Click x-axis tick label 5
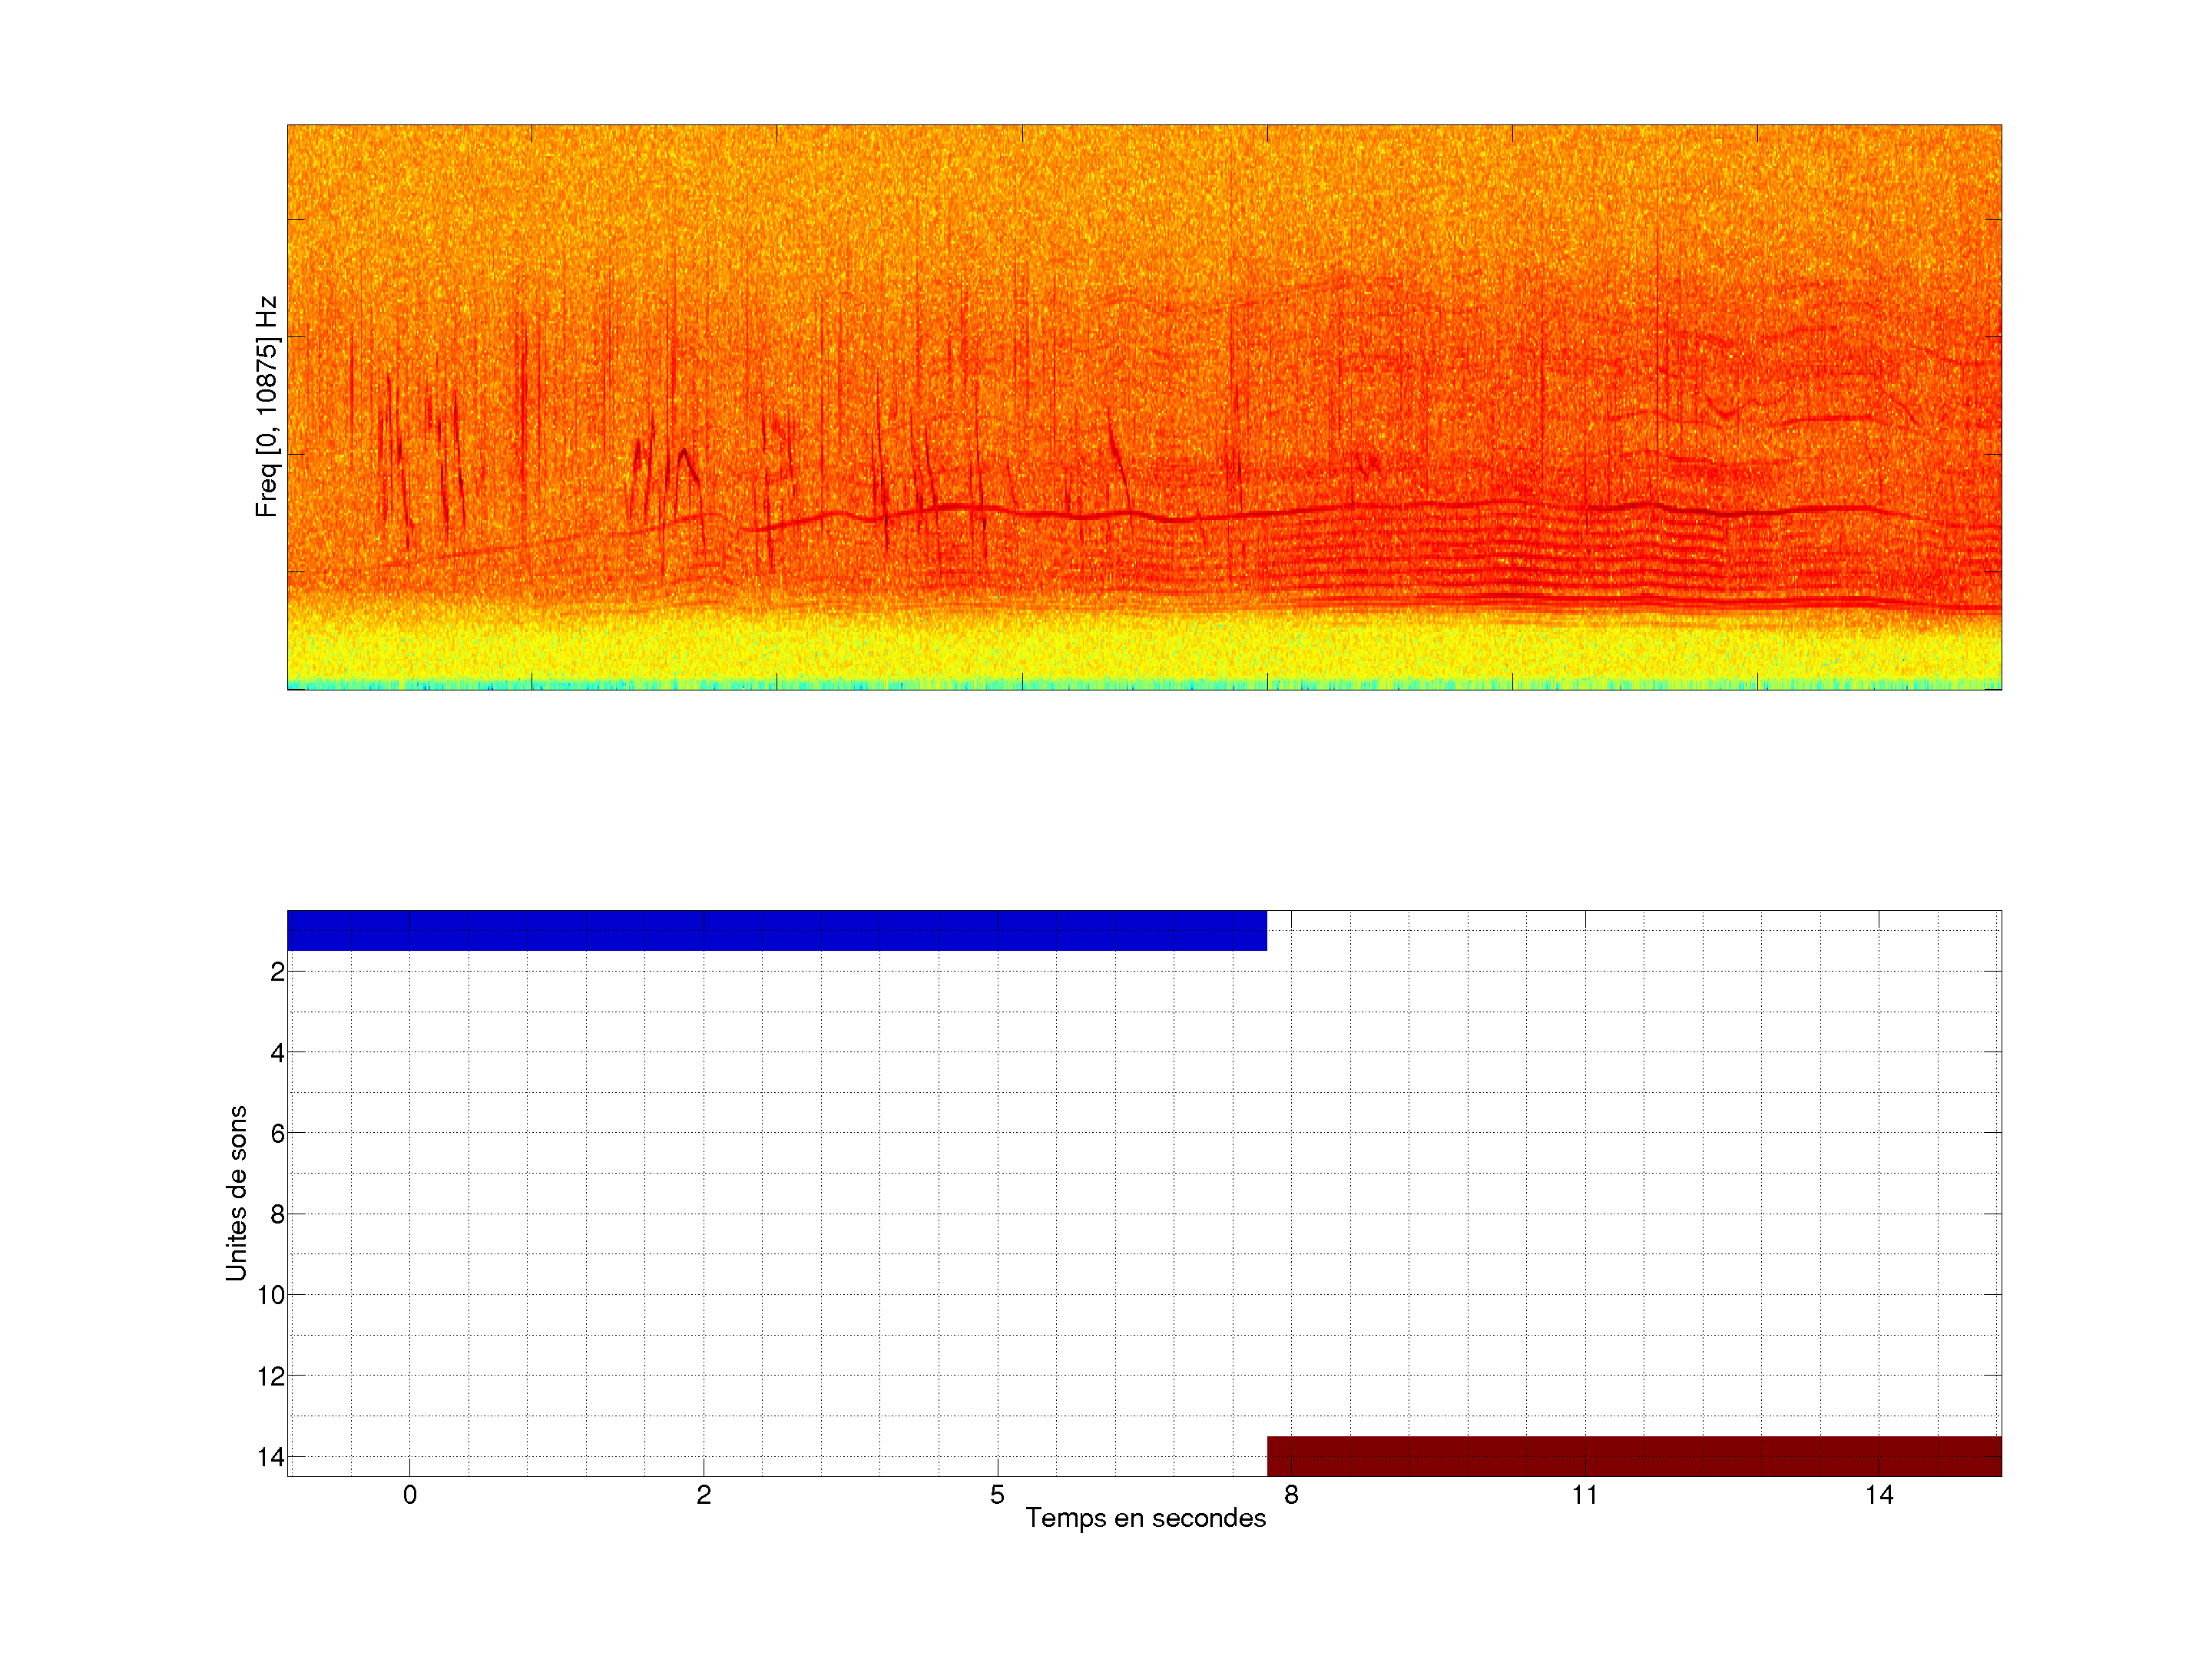 (997, 1495)
